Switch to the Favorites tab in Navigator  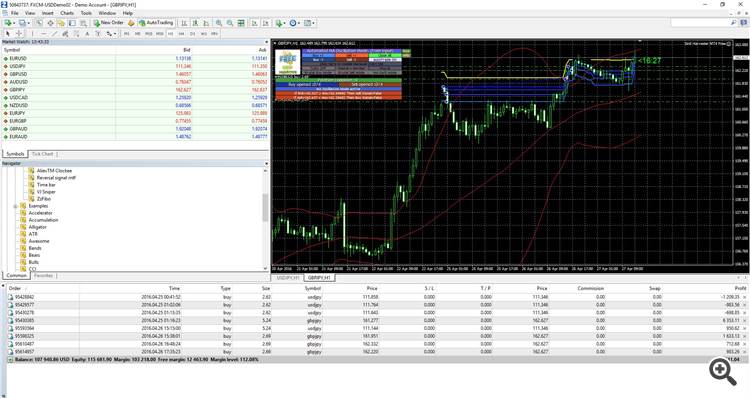(x=44, y=276)
